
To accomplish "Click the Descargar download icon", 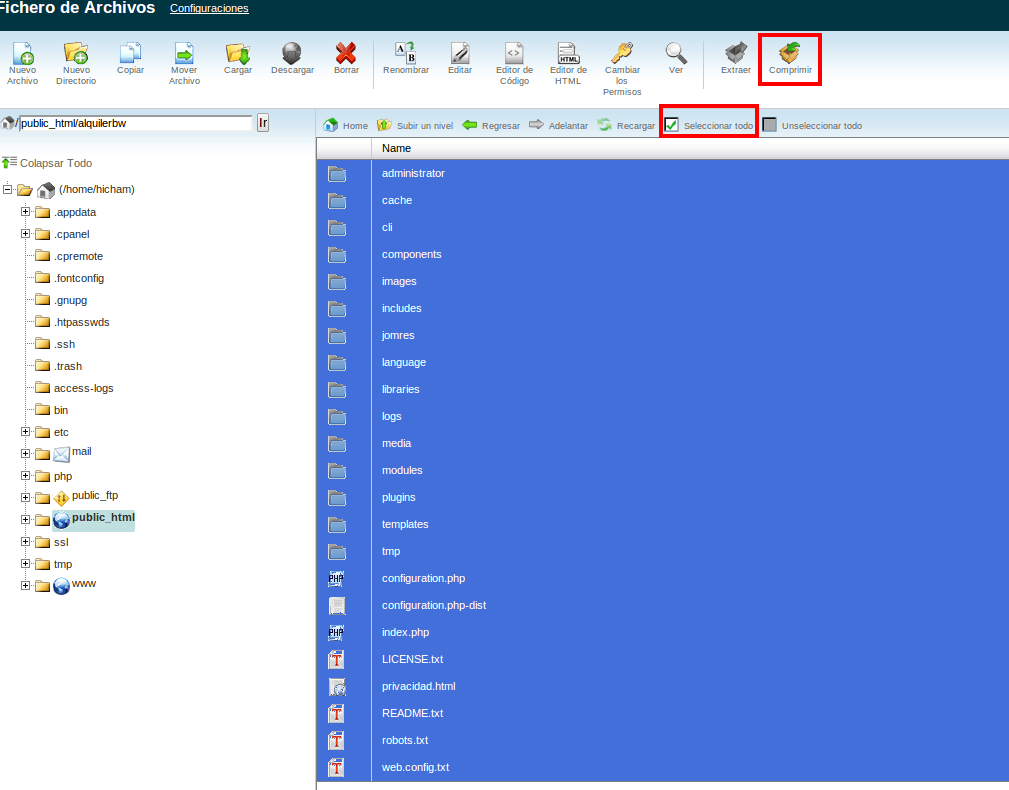I will 292,53.
